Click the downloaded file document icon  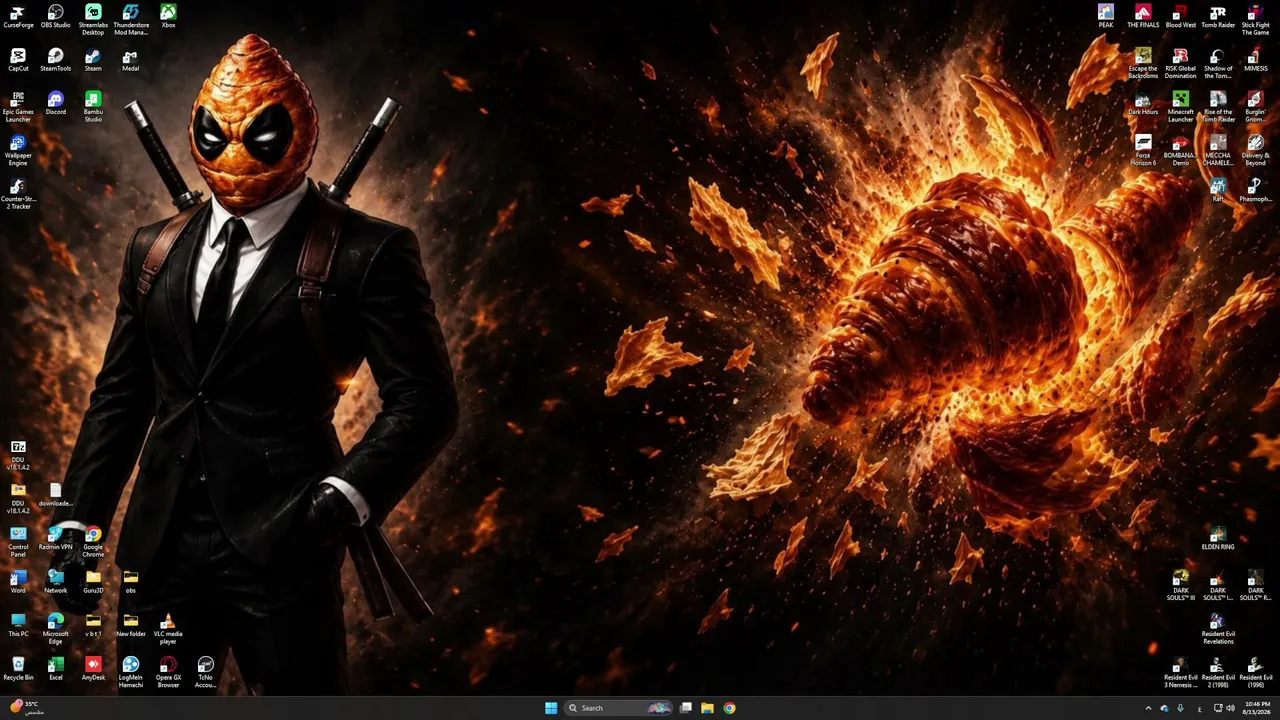point(56,495)
